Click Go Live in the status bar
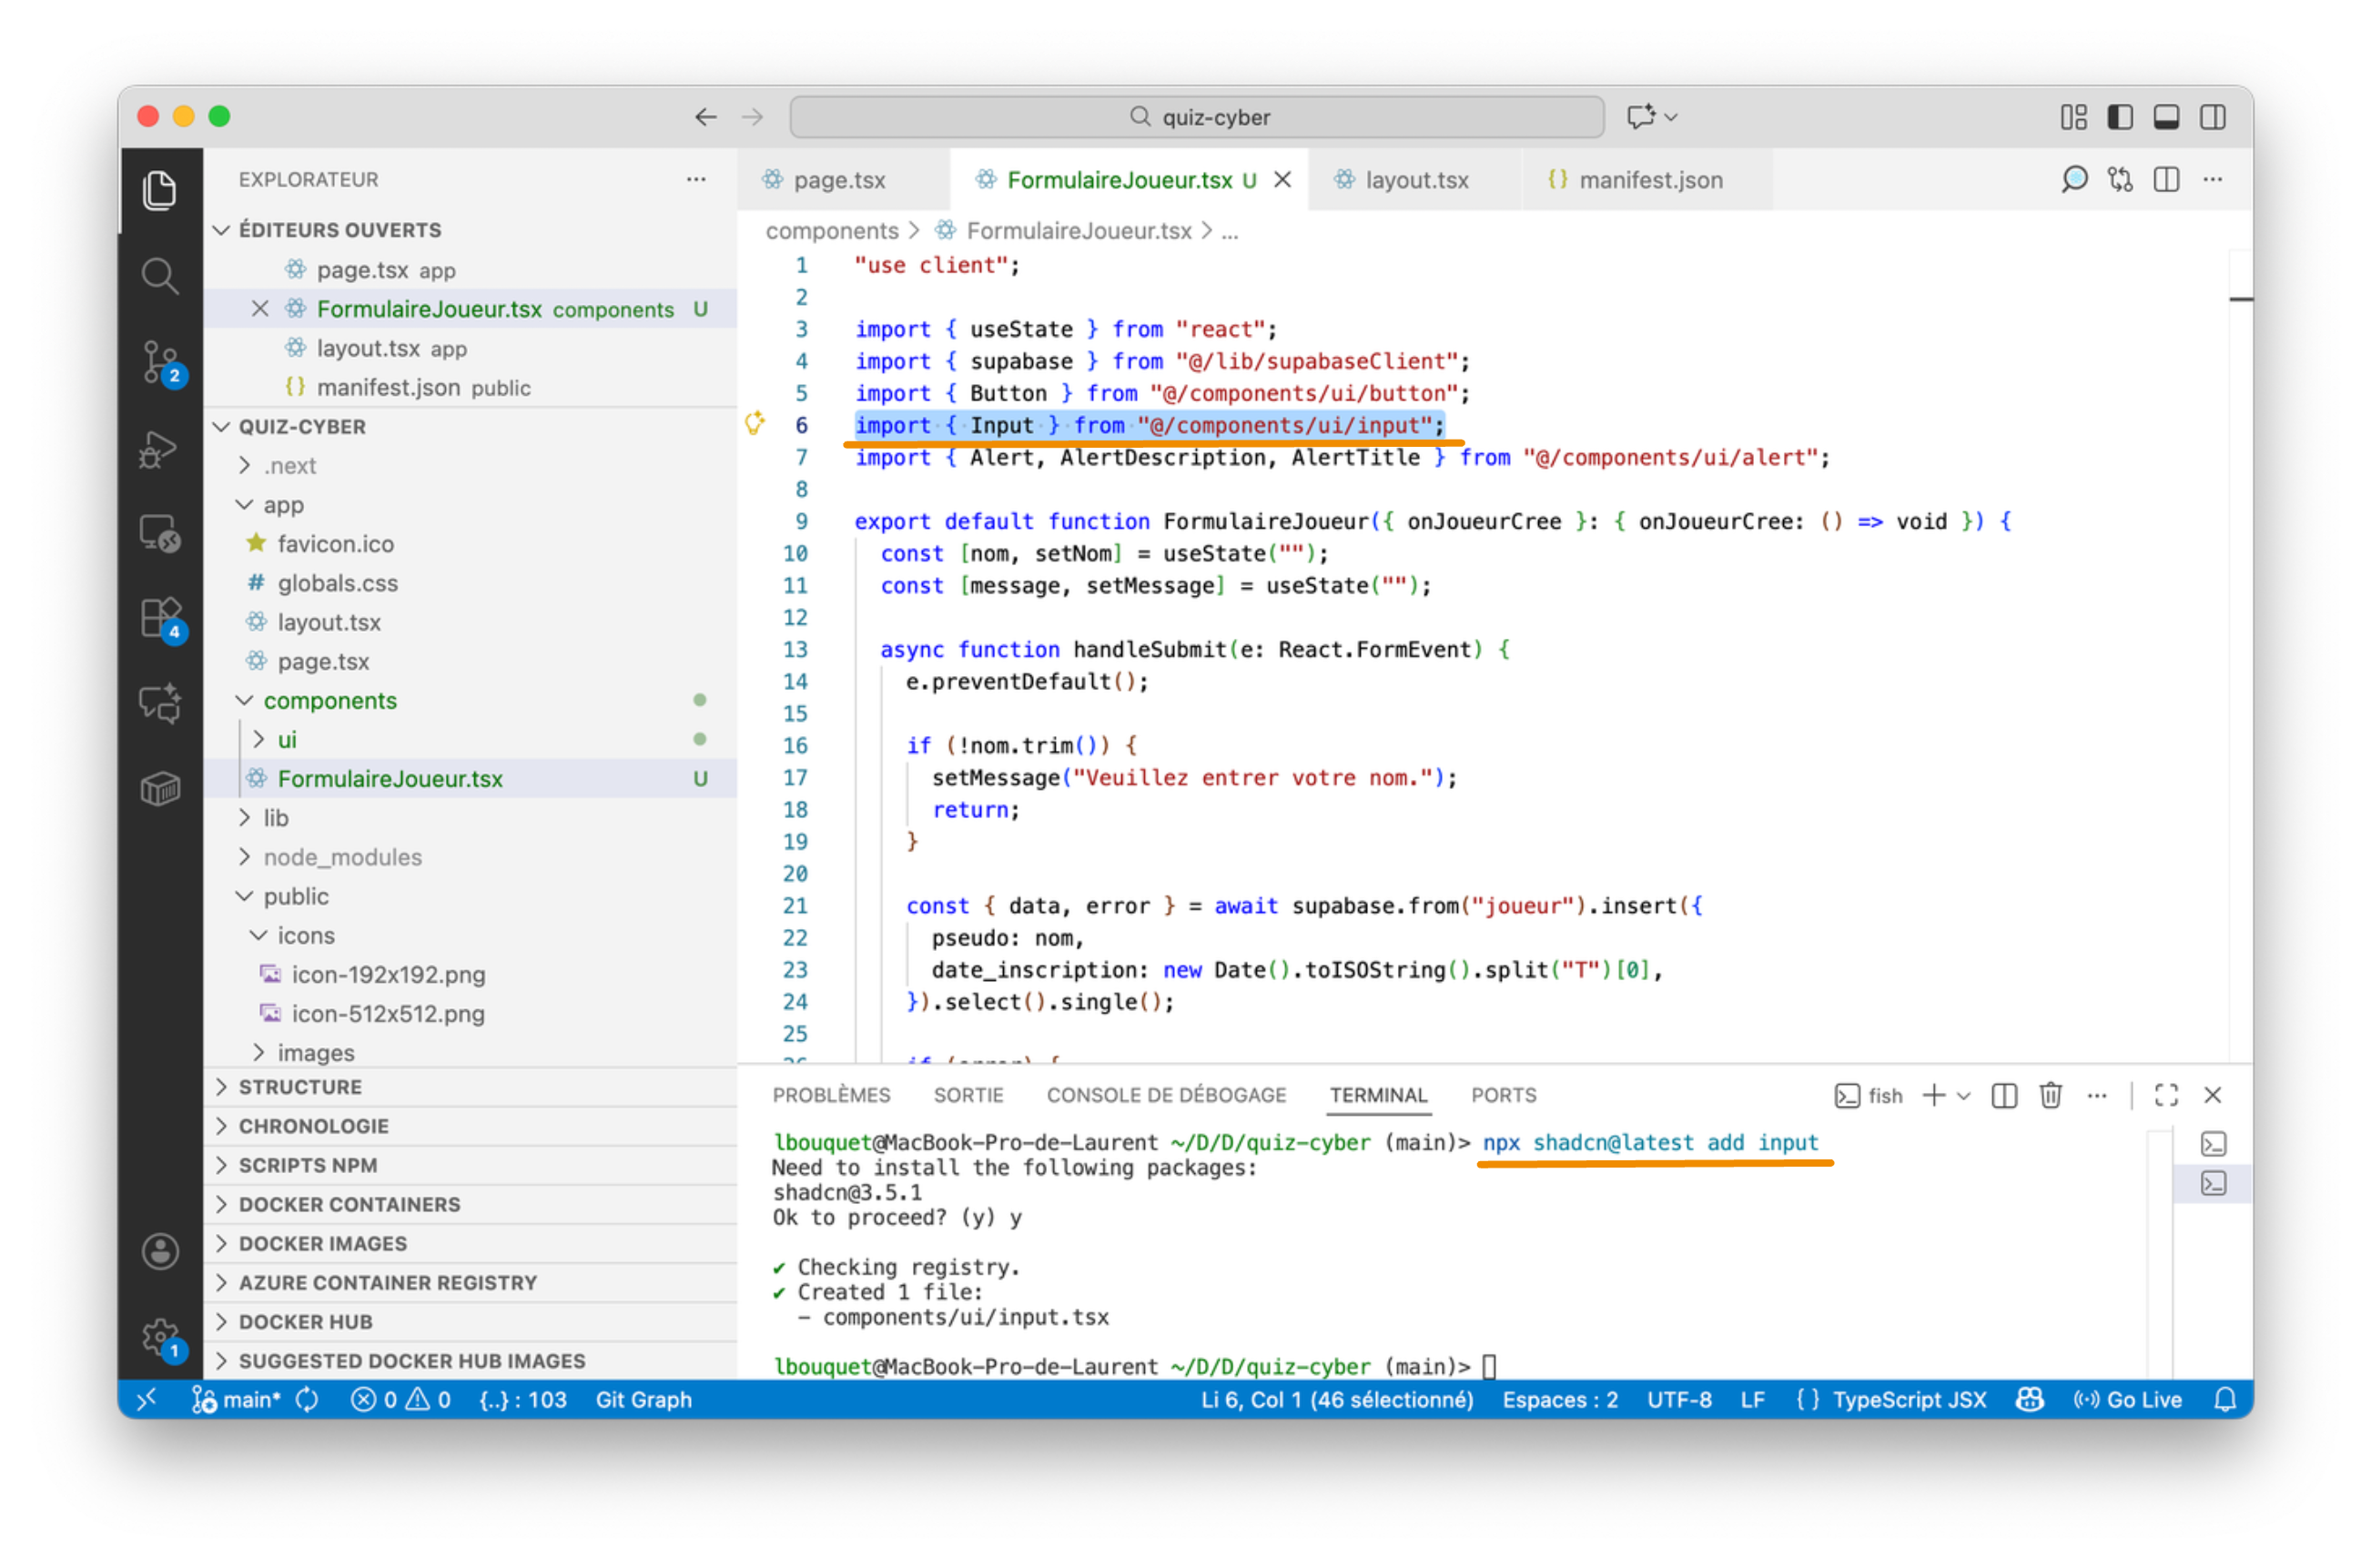Image resolution: width=2371 pixels, height=1568 pixels. click(2128, 1401)
